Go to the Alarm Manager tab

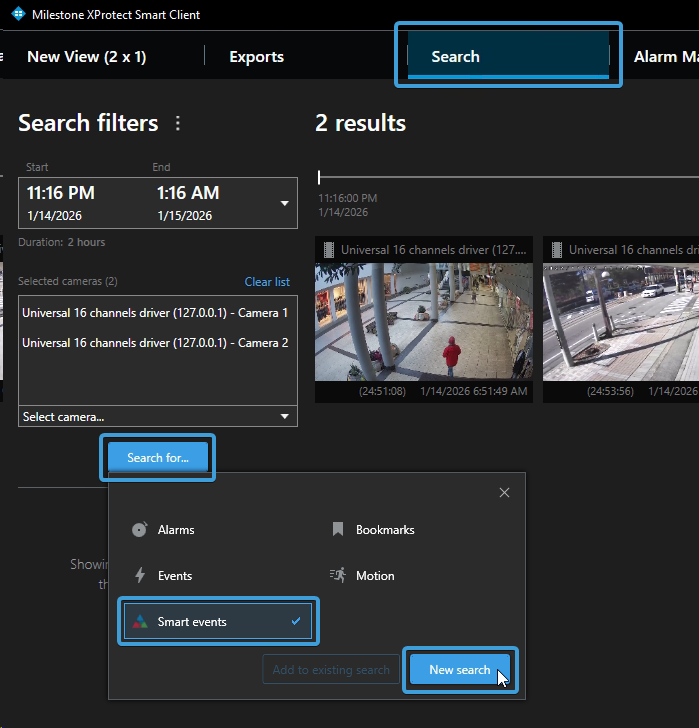click(666, 57)
